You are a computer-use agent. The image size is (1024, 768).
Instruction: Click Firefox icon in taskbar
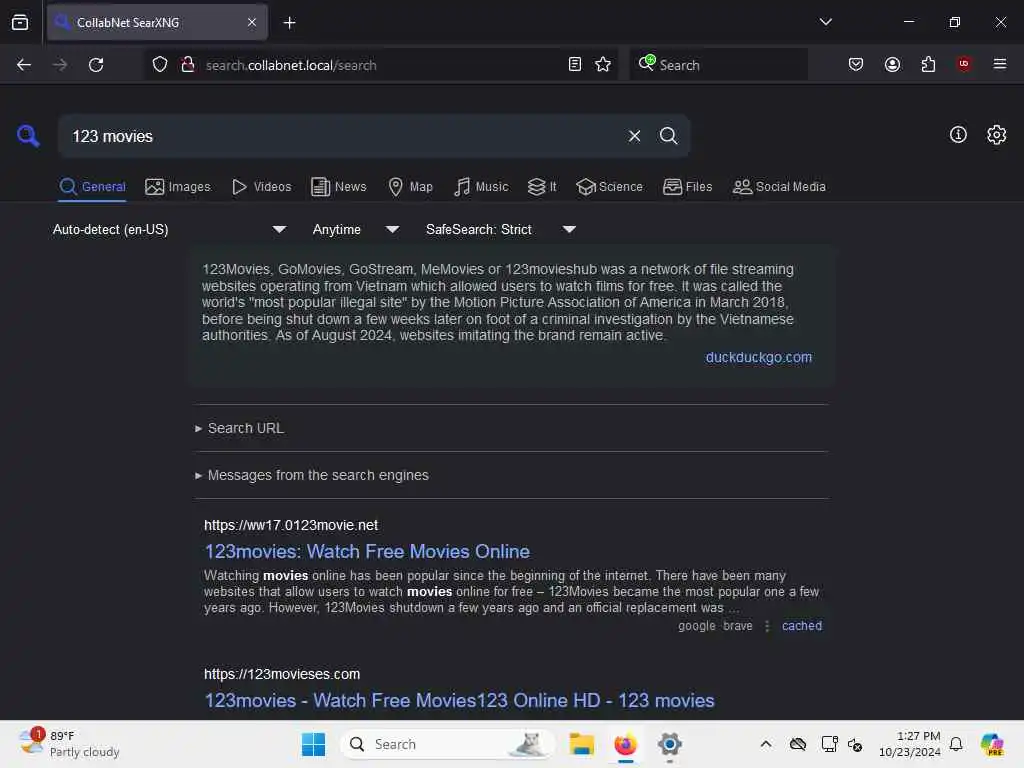pos(626,744)
